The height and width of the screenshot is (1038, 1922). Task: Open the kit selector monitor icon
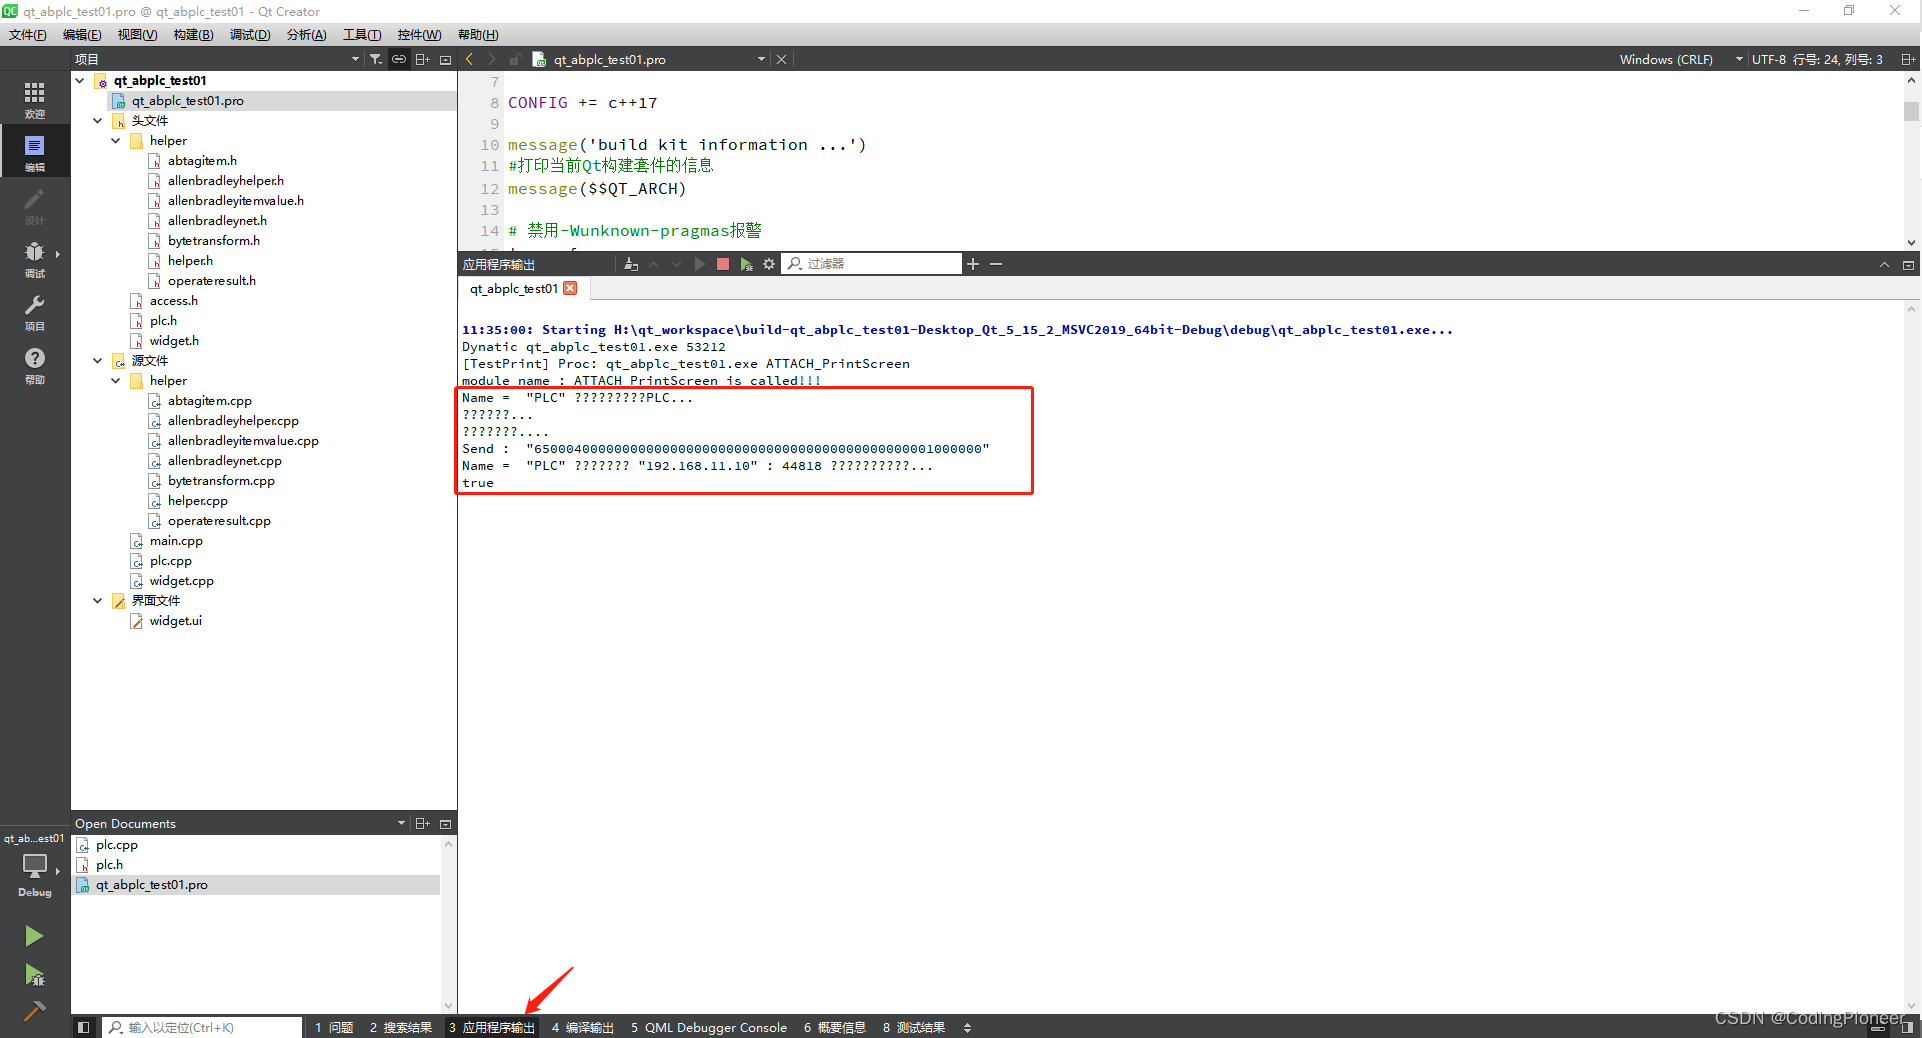click(x=34, y=866)
